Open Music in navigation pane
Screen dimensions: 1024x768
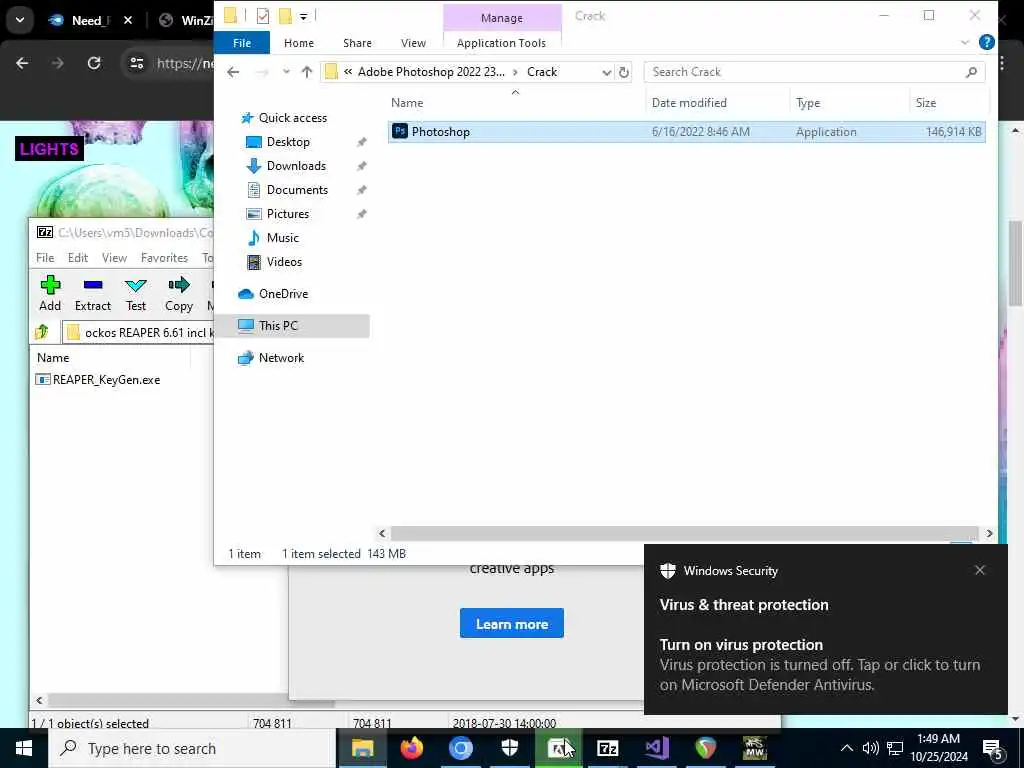click(282, 238)
